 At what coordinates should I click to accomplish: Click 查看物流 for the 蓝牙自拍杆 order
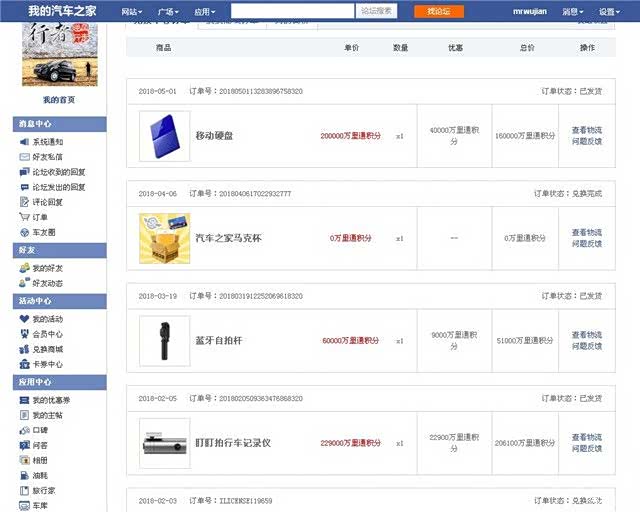[587, 335]
